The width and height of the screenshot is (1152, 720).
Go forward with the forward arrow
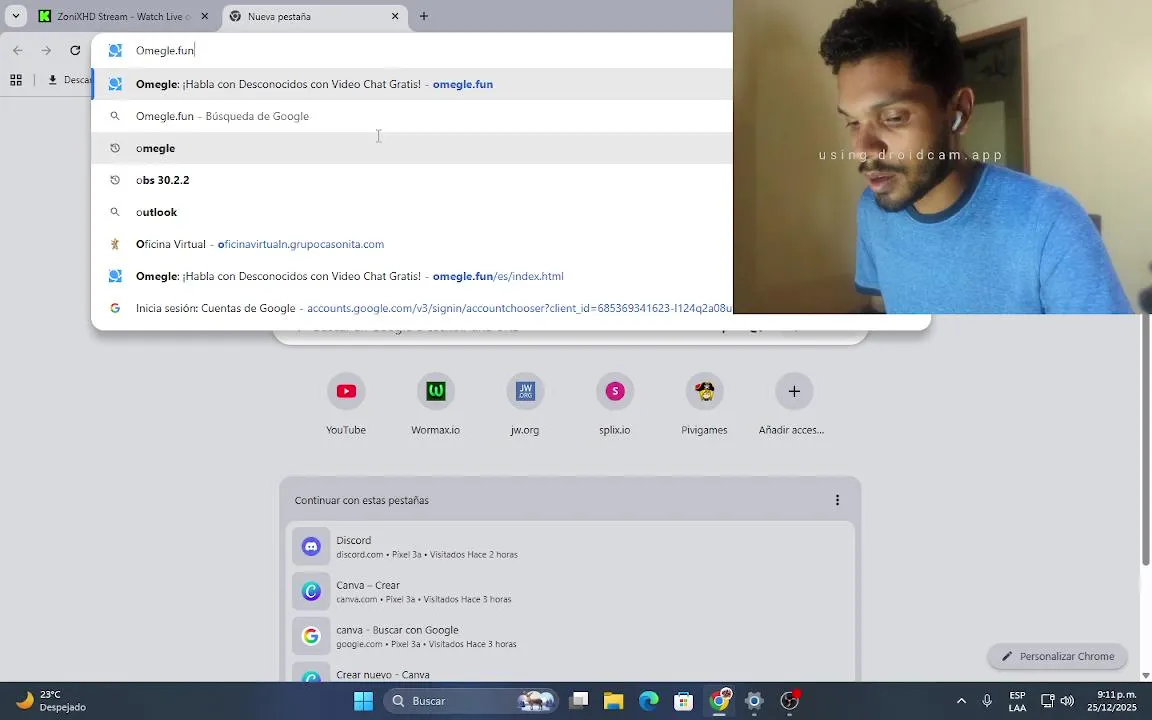[46, 51]
